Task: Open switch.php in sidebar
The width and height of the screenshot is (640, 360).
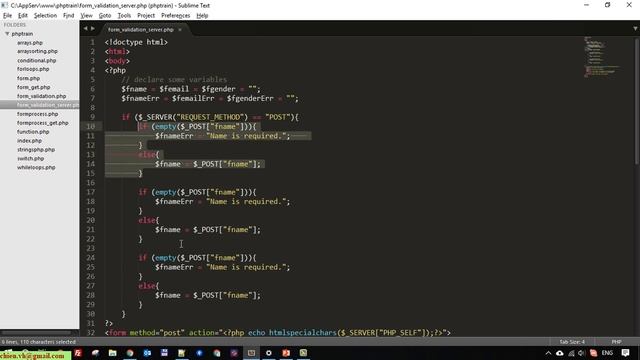Action: pyautogui.click(x=31, y=158)
